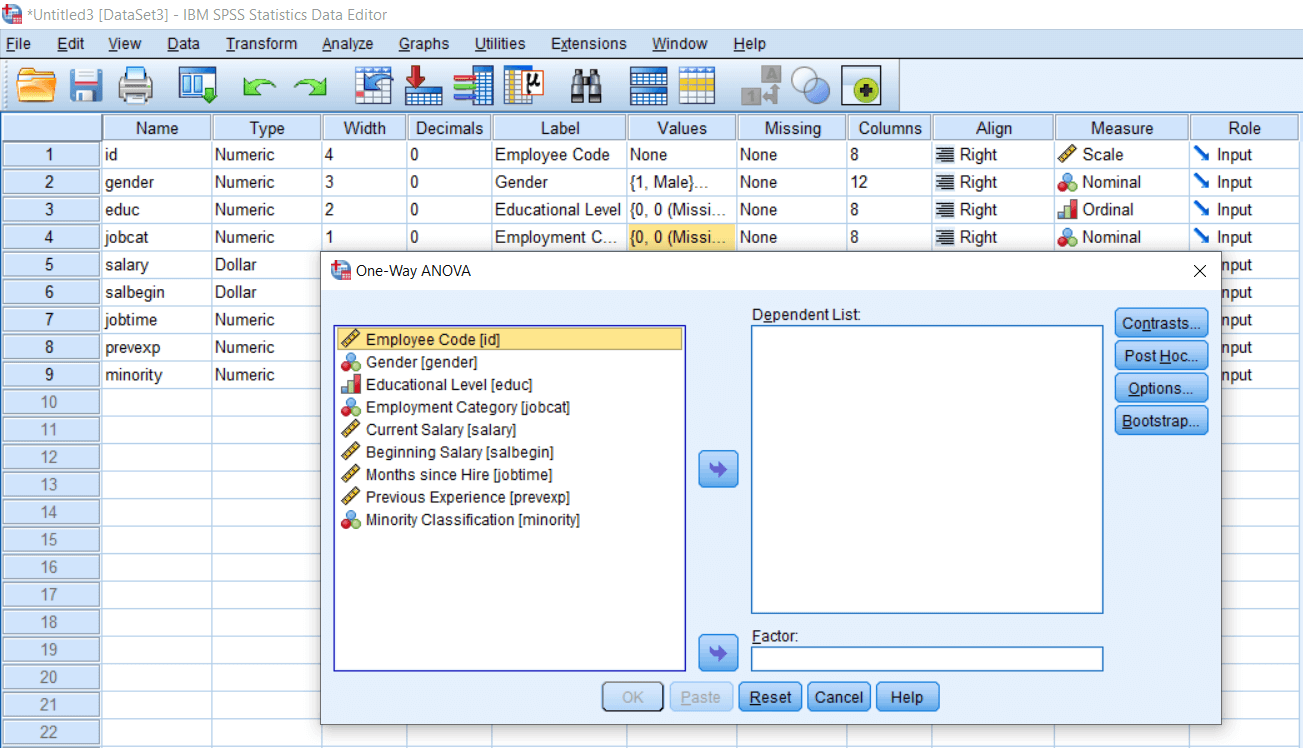1303x748 pixels.
Task: Show all variables green plus icon
Action: coord(861,88)
